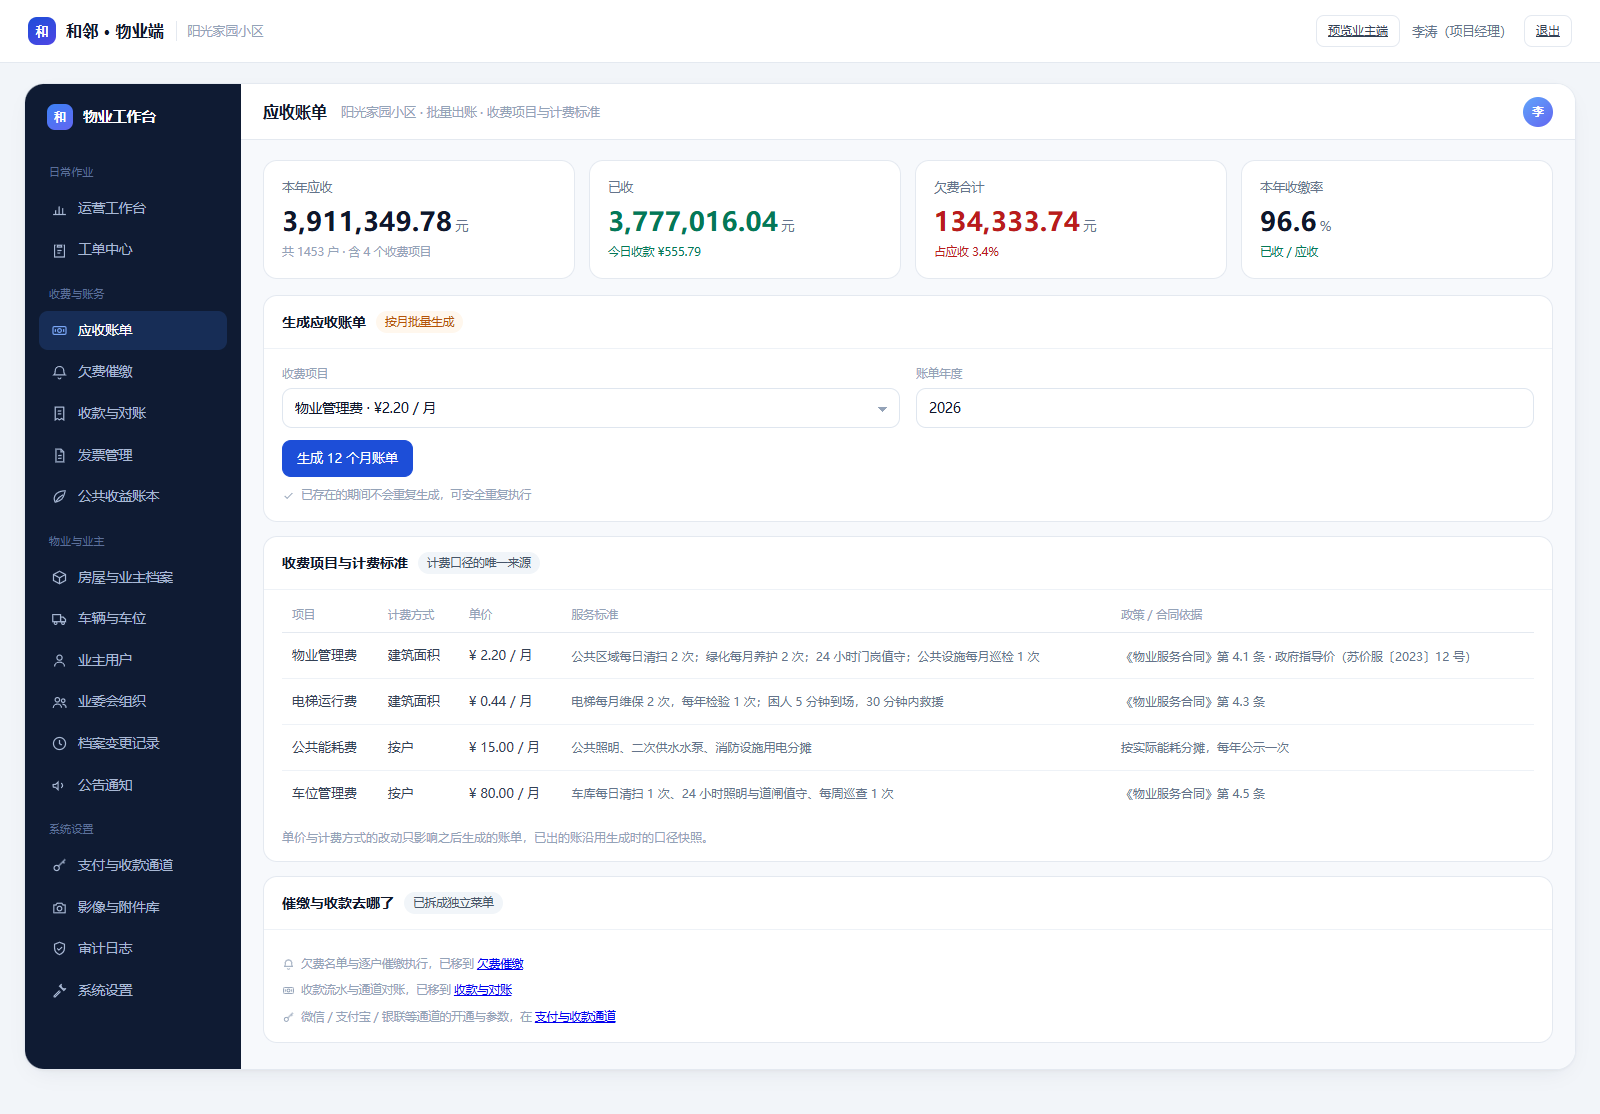Click the 房屋与业主档案 box icon

[x=59, y=578]
